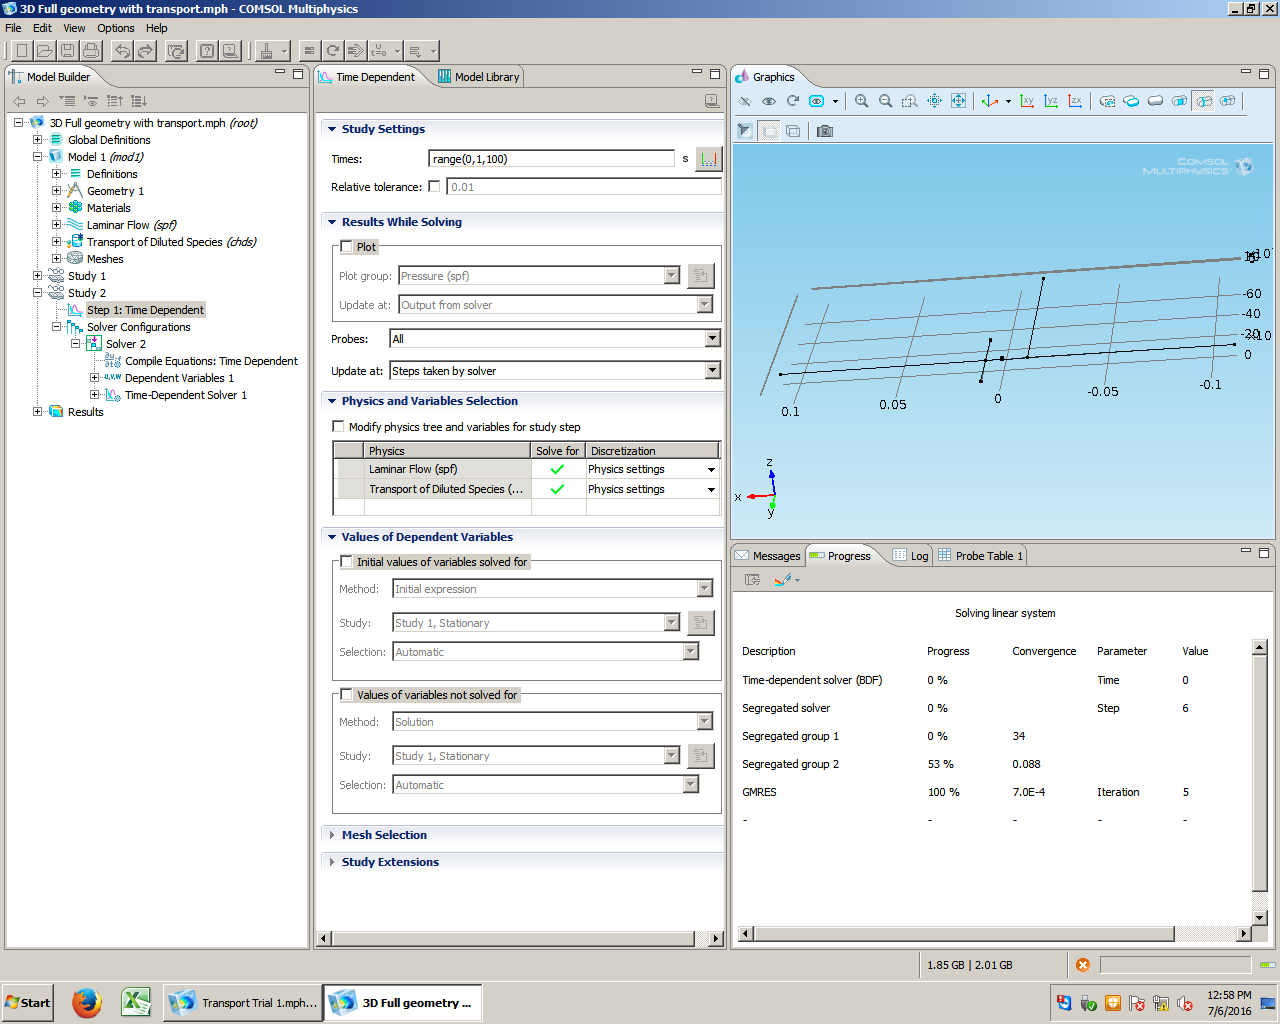1280x1024 pixels.
Task: Click the Save file toolbar icon
Action: (x=68, y=51)
